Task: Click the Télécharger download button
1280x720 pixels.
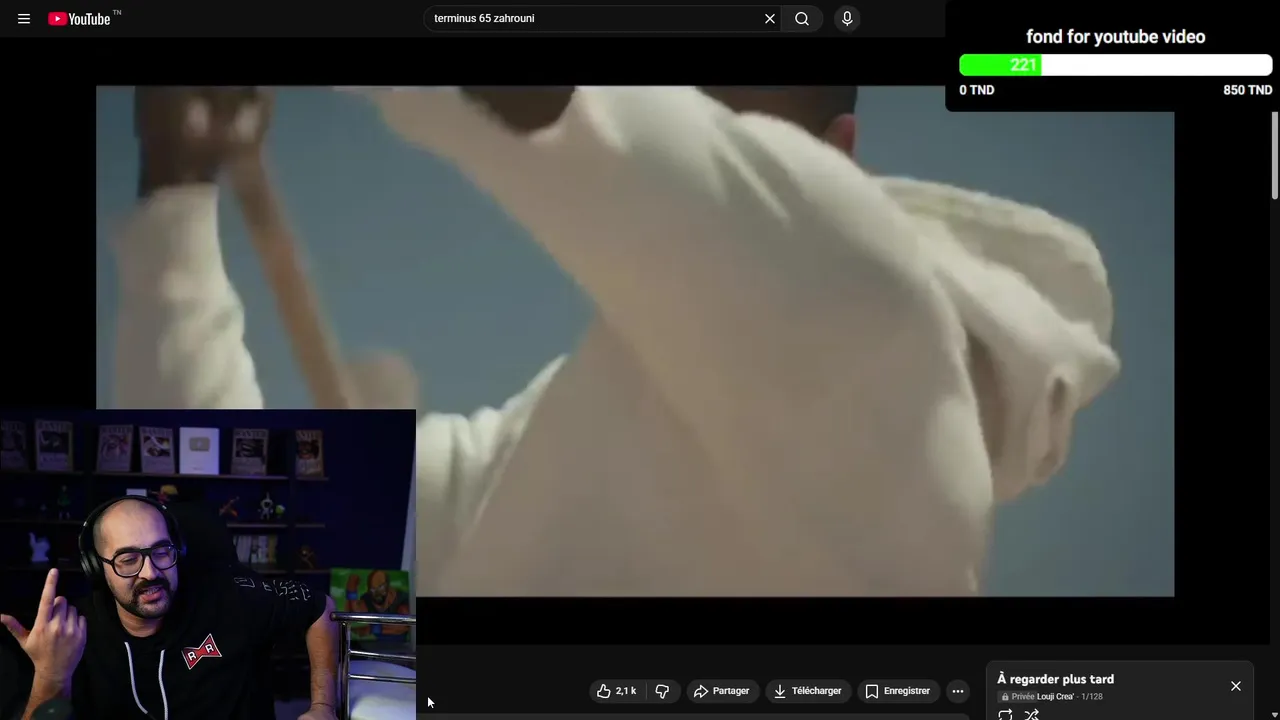Action: (x=807, y=691)
